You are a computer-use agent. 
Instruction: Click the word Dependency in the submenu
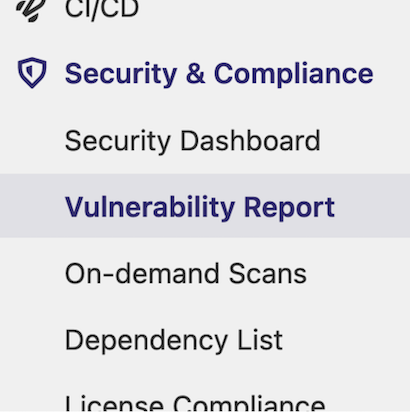click(x=146, y=341)
